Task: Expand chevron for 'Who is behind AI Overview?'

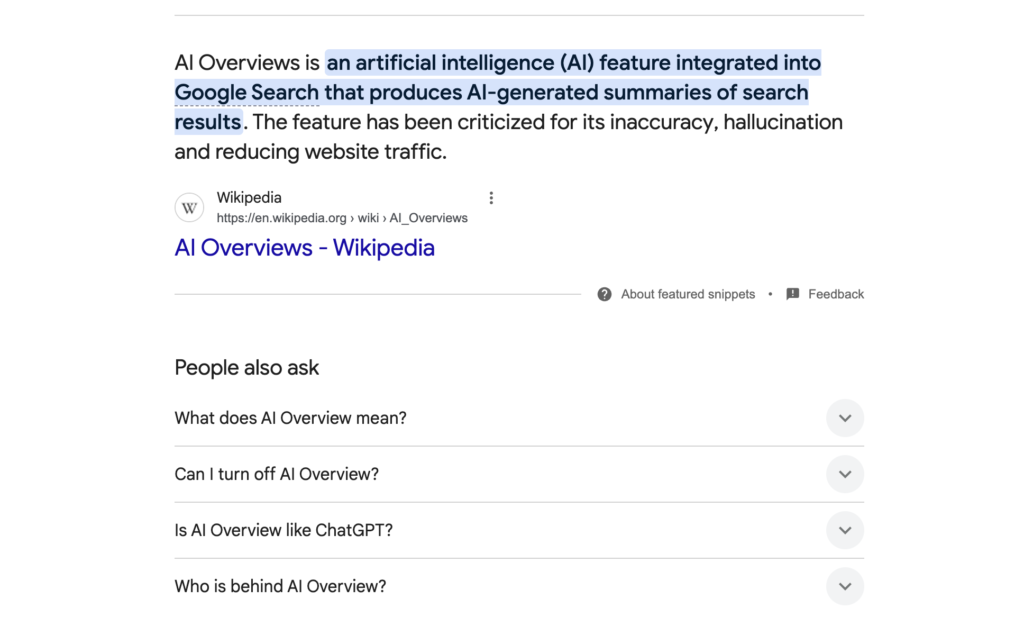Action: [845, 587]
